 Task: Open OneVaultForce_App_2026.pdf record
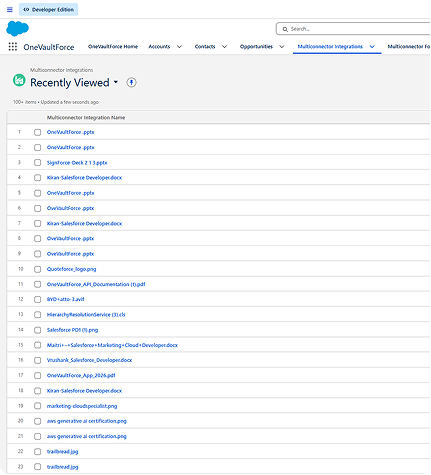coord(81,376)
